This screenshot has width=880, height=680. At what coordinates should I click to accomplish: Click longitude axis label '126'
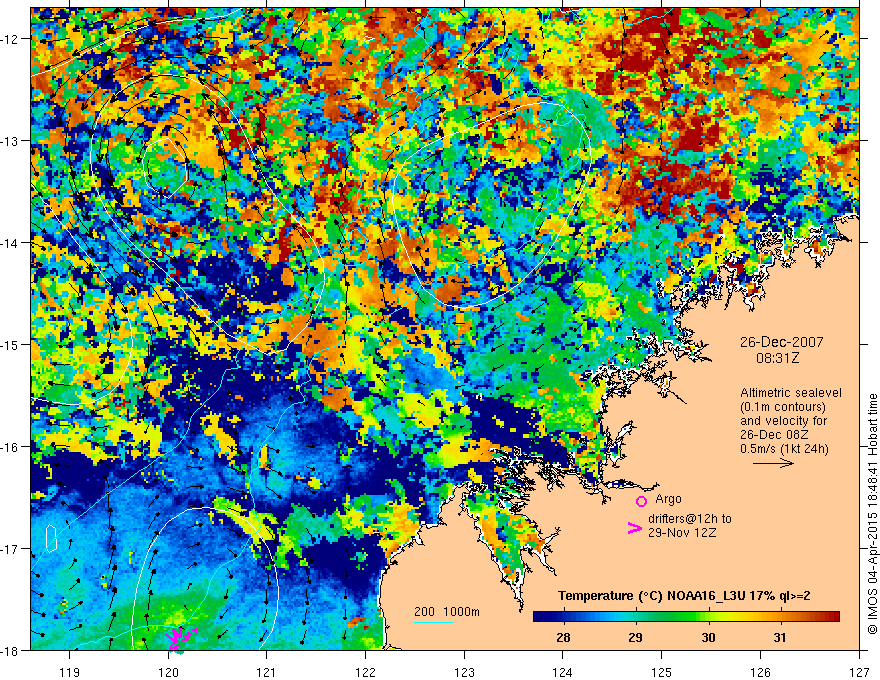tap(760, 672)
